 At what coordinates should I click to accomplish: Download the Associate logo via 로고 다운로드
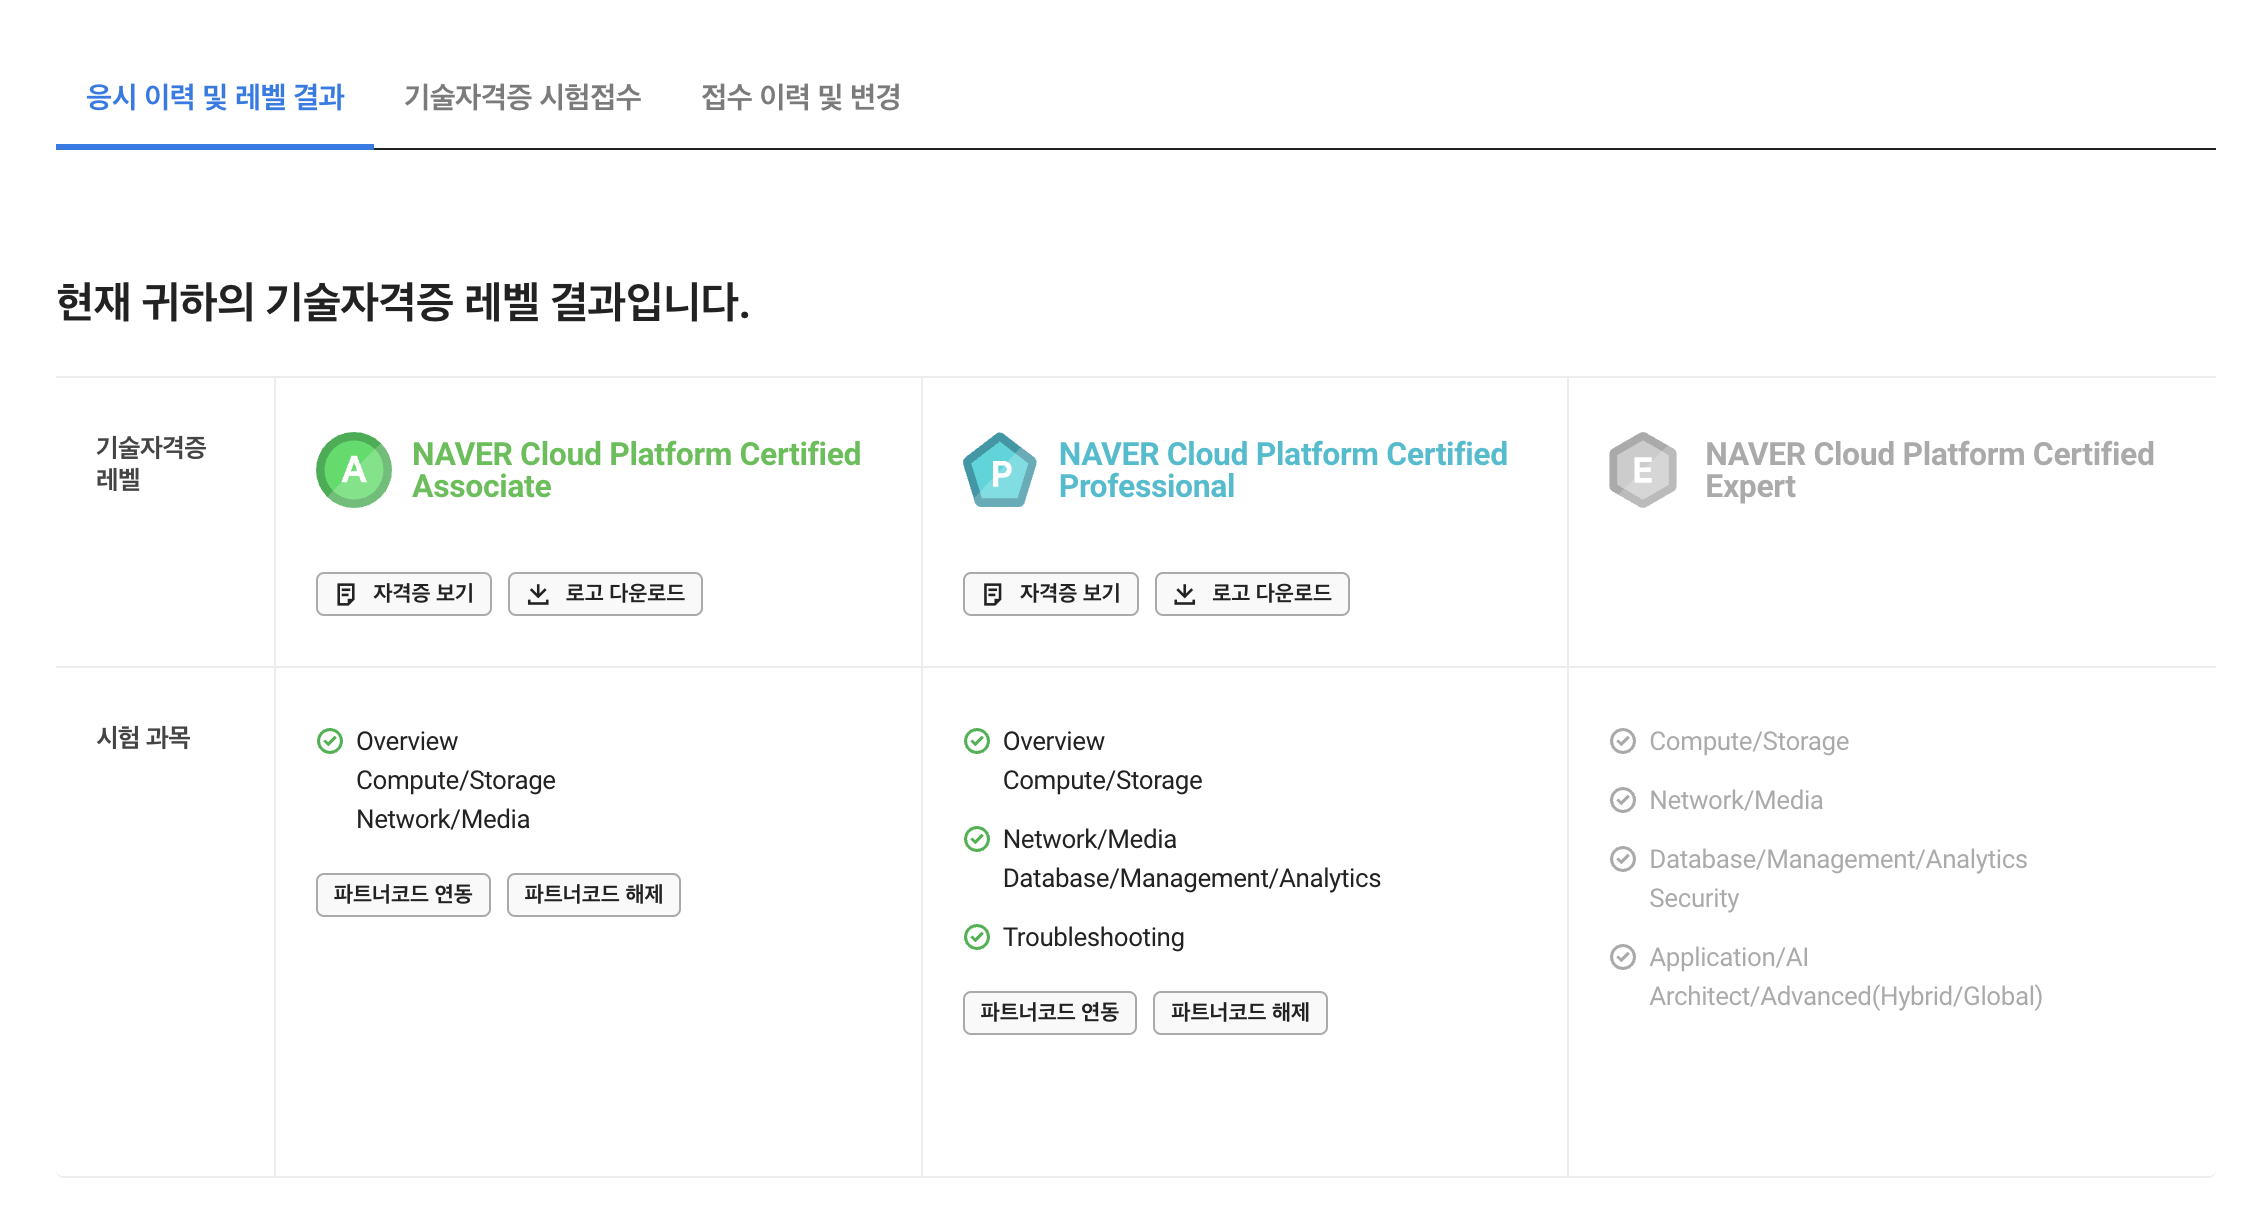tap(605, 594)
